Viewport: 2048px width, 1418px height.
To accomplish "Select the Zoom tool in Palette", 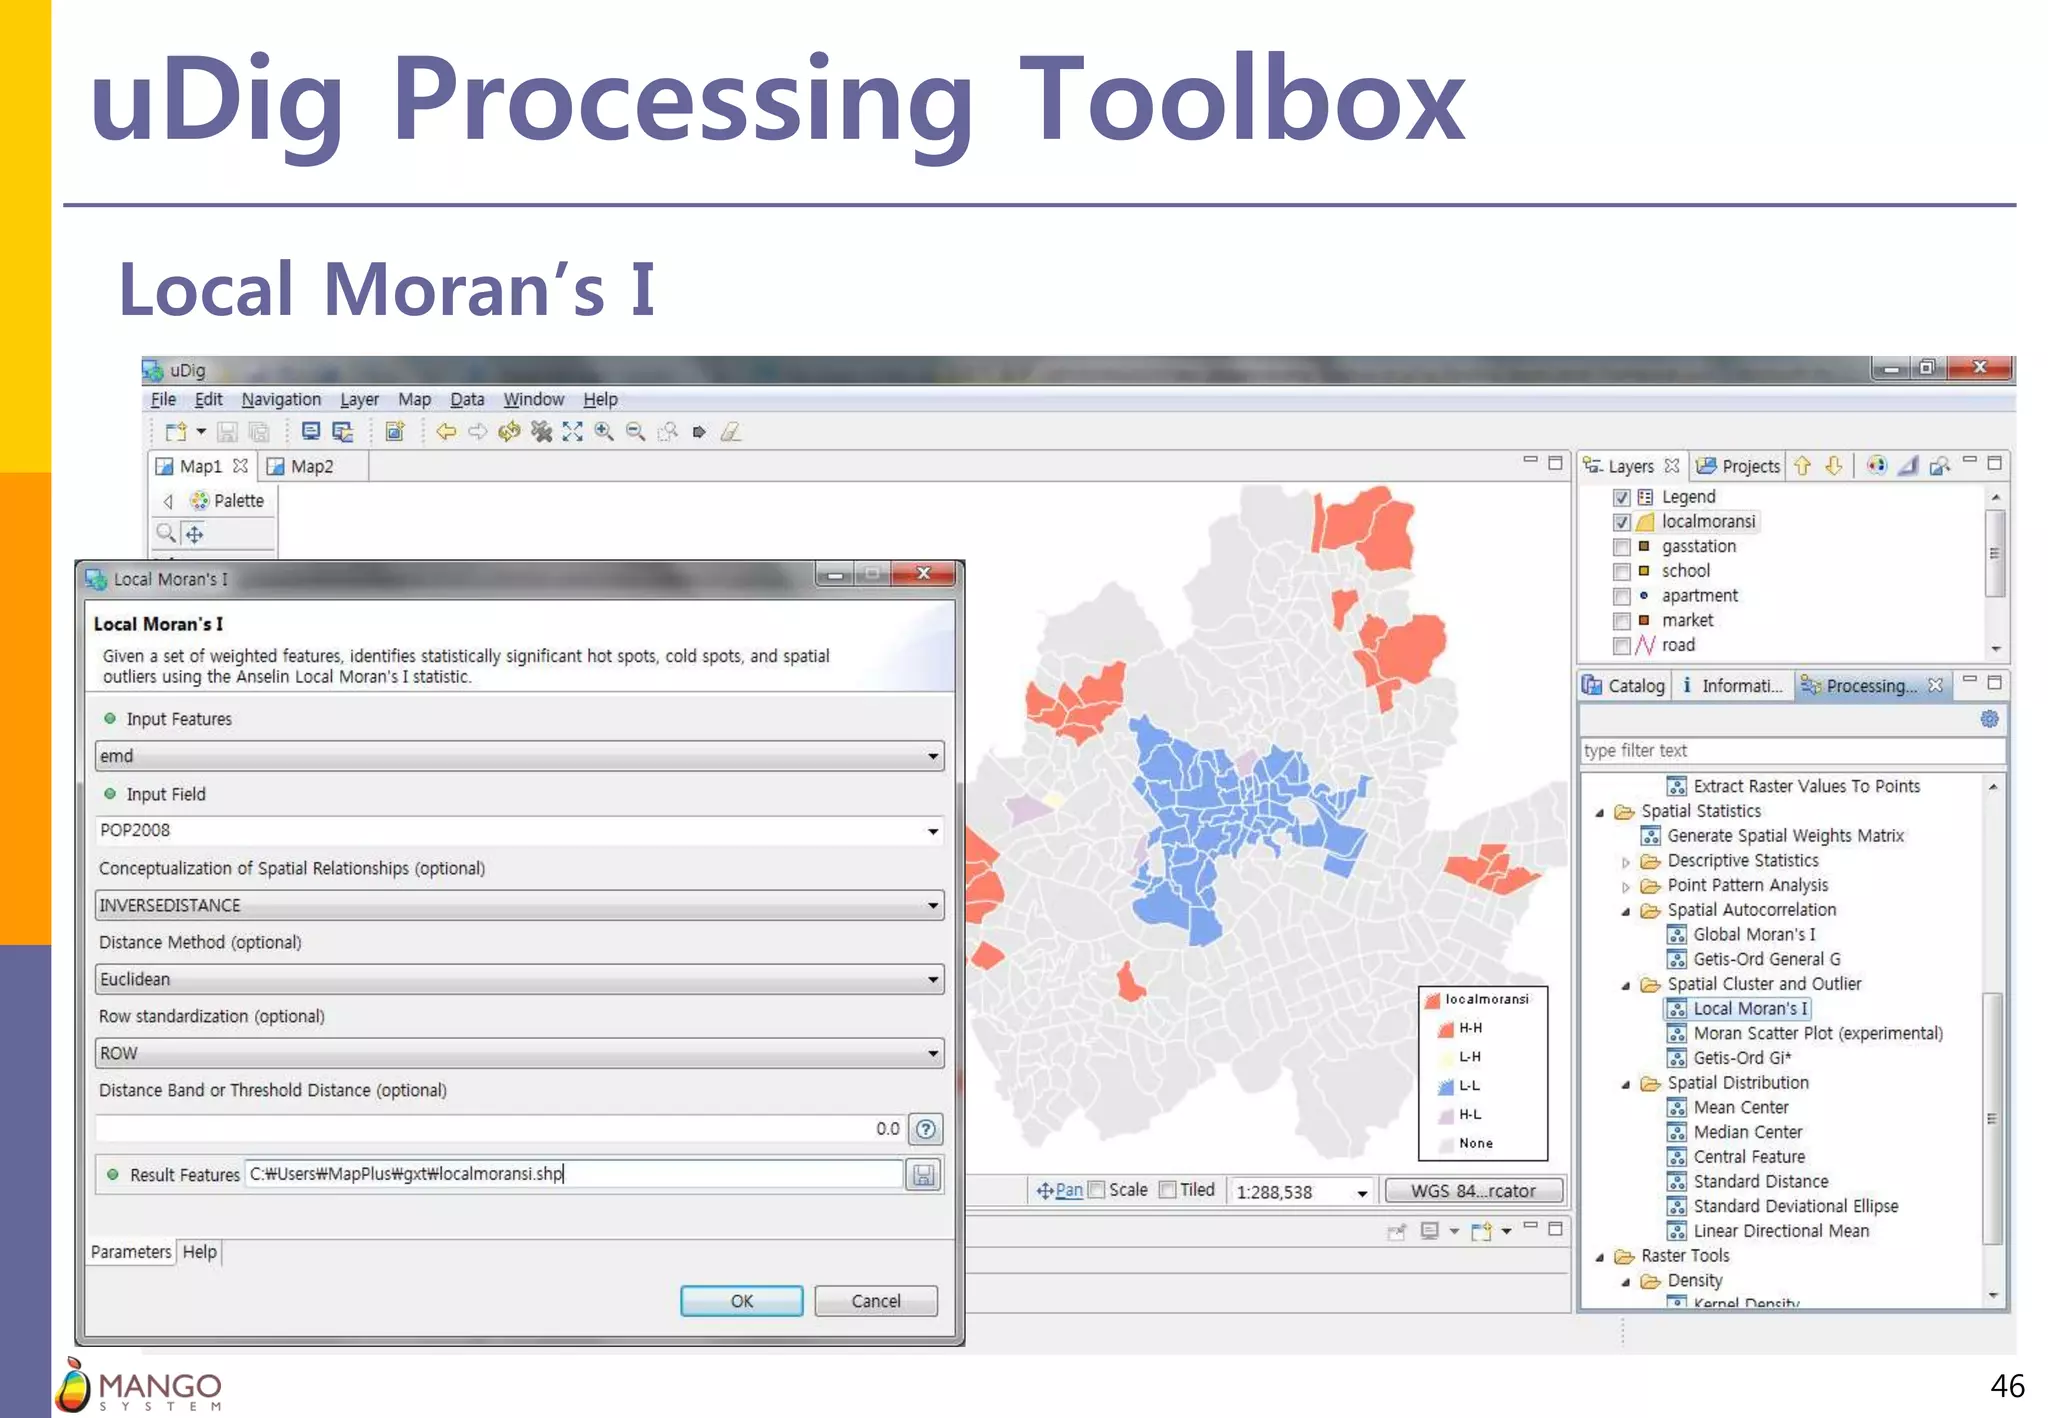I will [166, 534].
